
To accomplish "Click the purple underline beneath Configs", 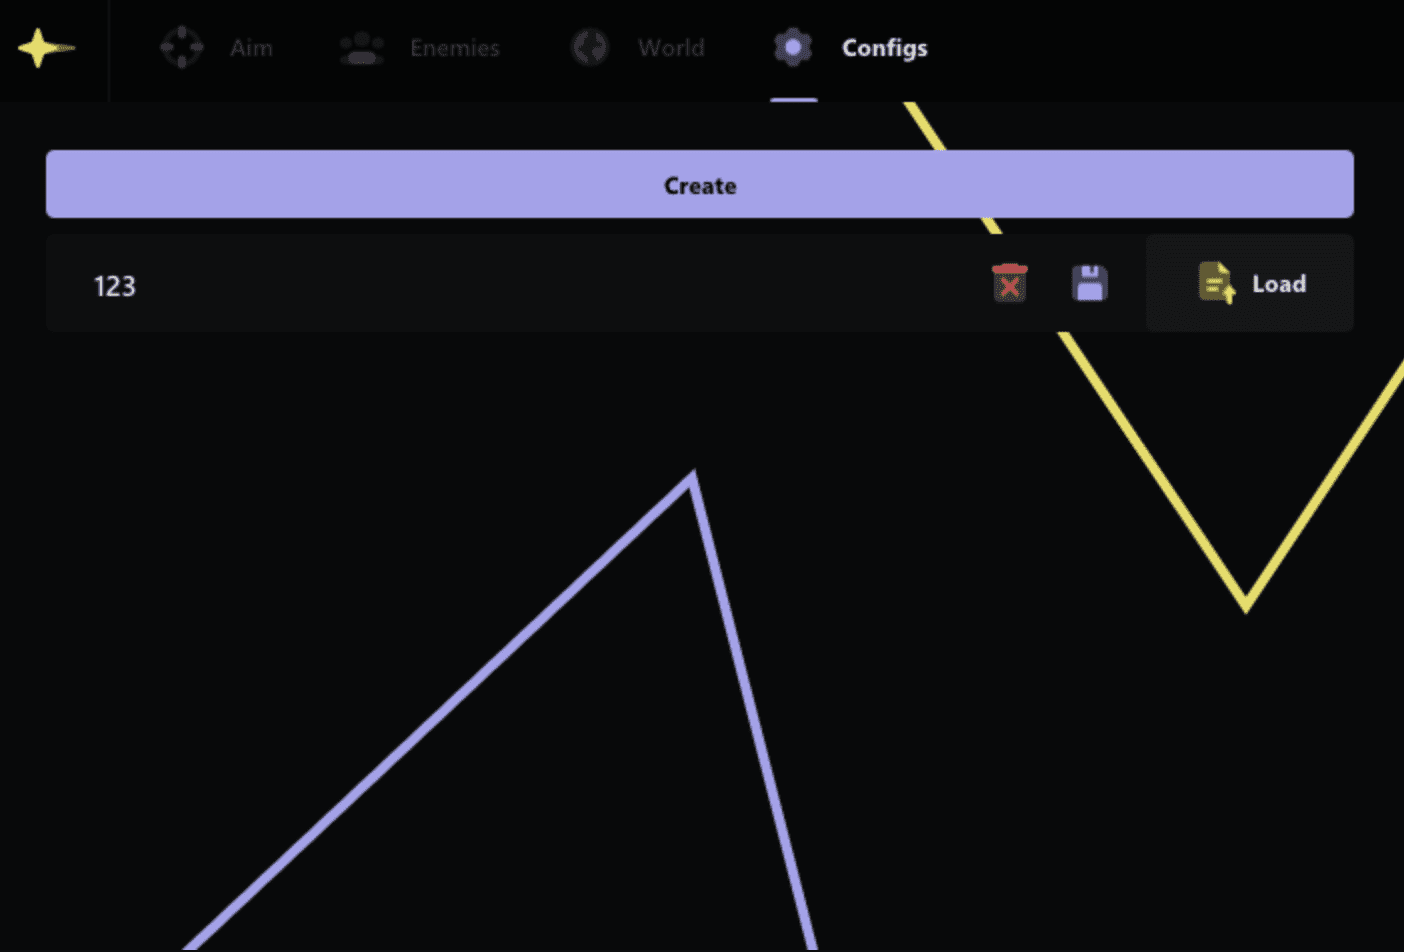I will point(794,99).
